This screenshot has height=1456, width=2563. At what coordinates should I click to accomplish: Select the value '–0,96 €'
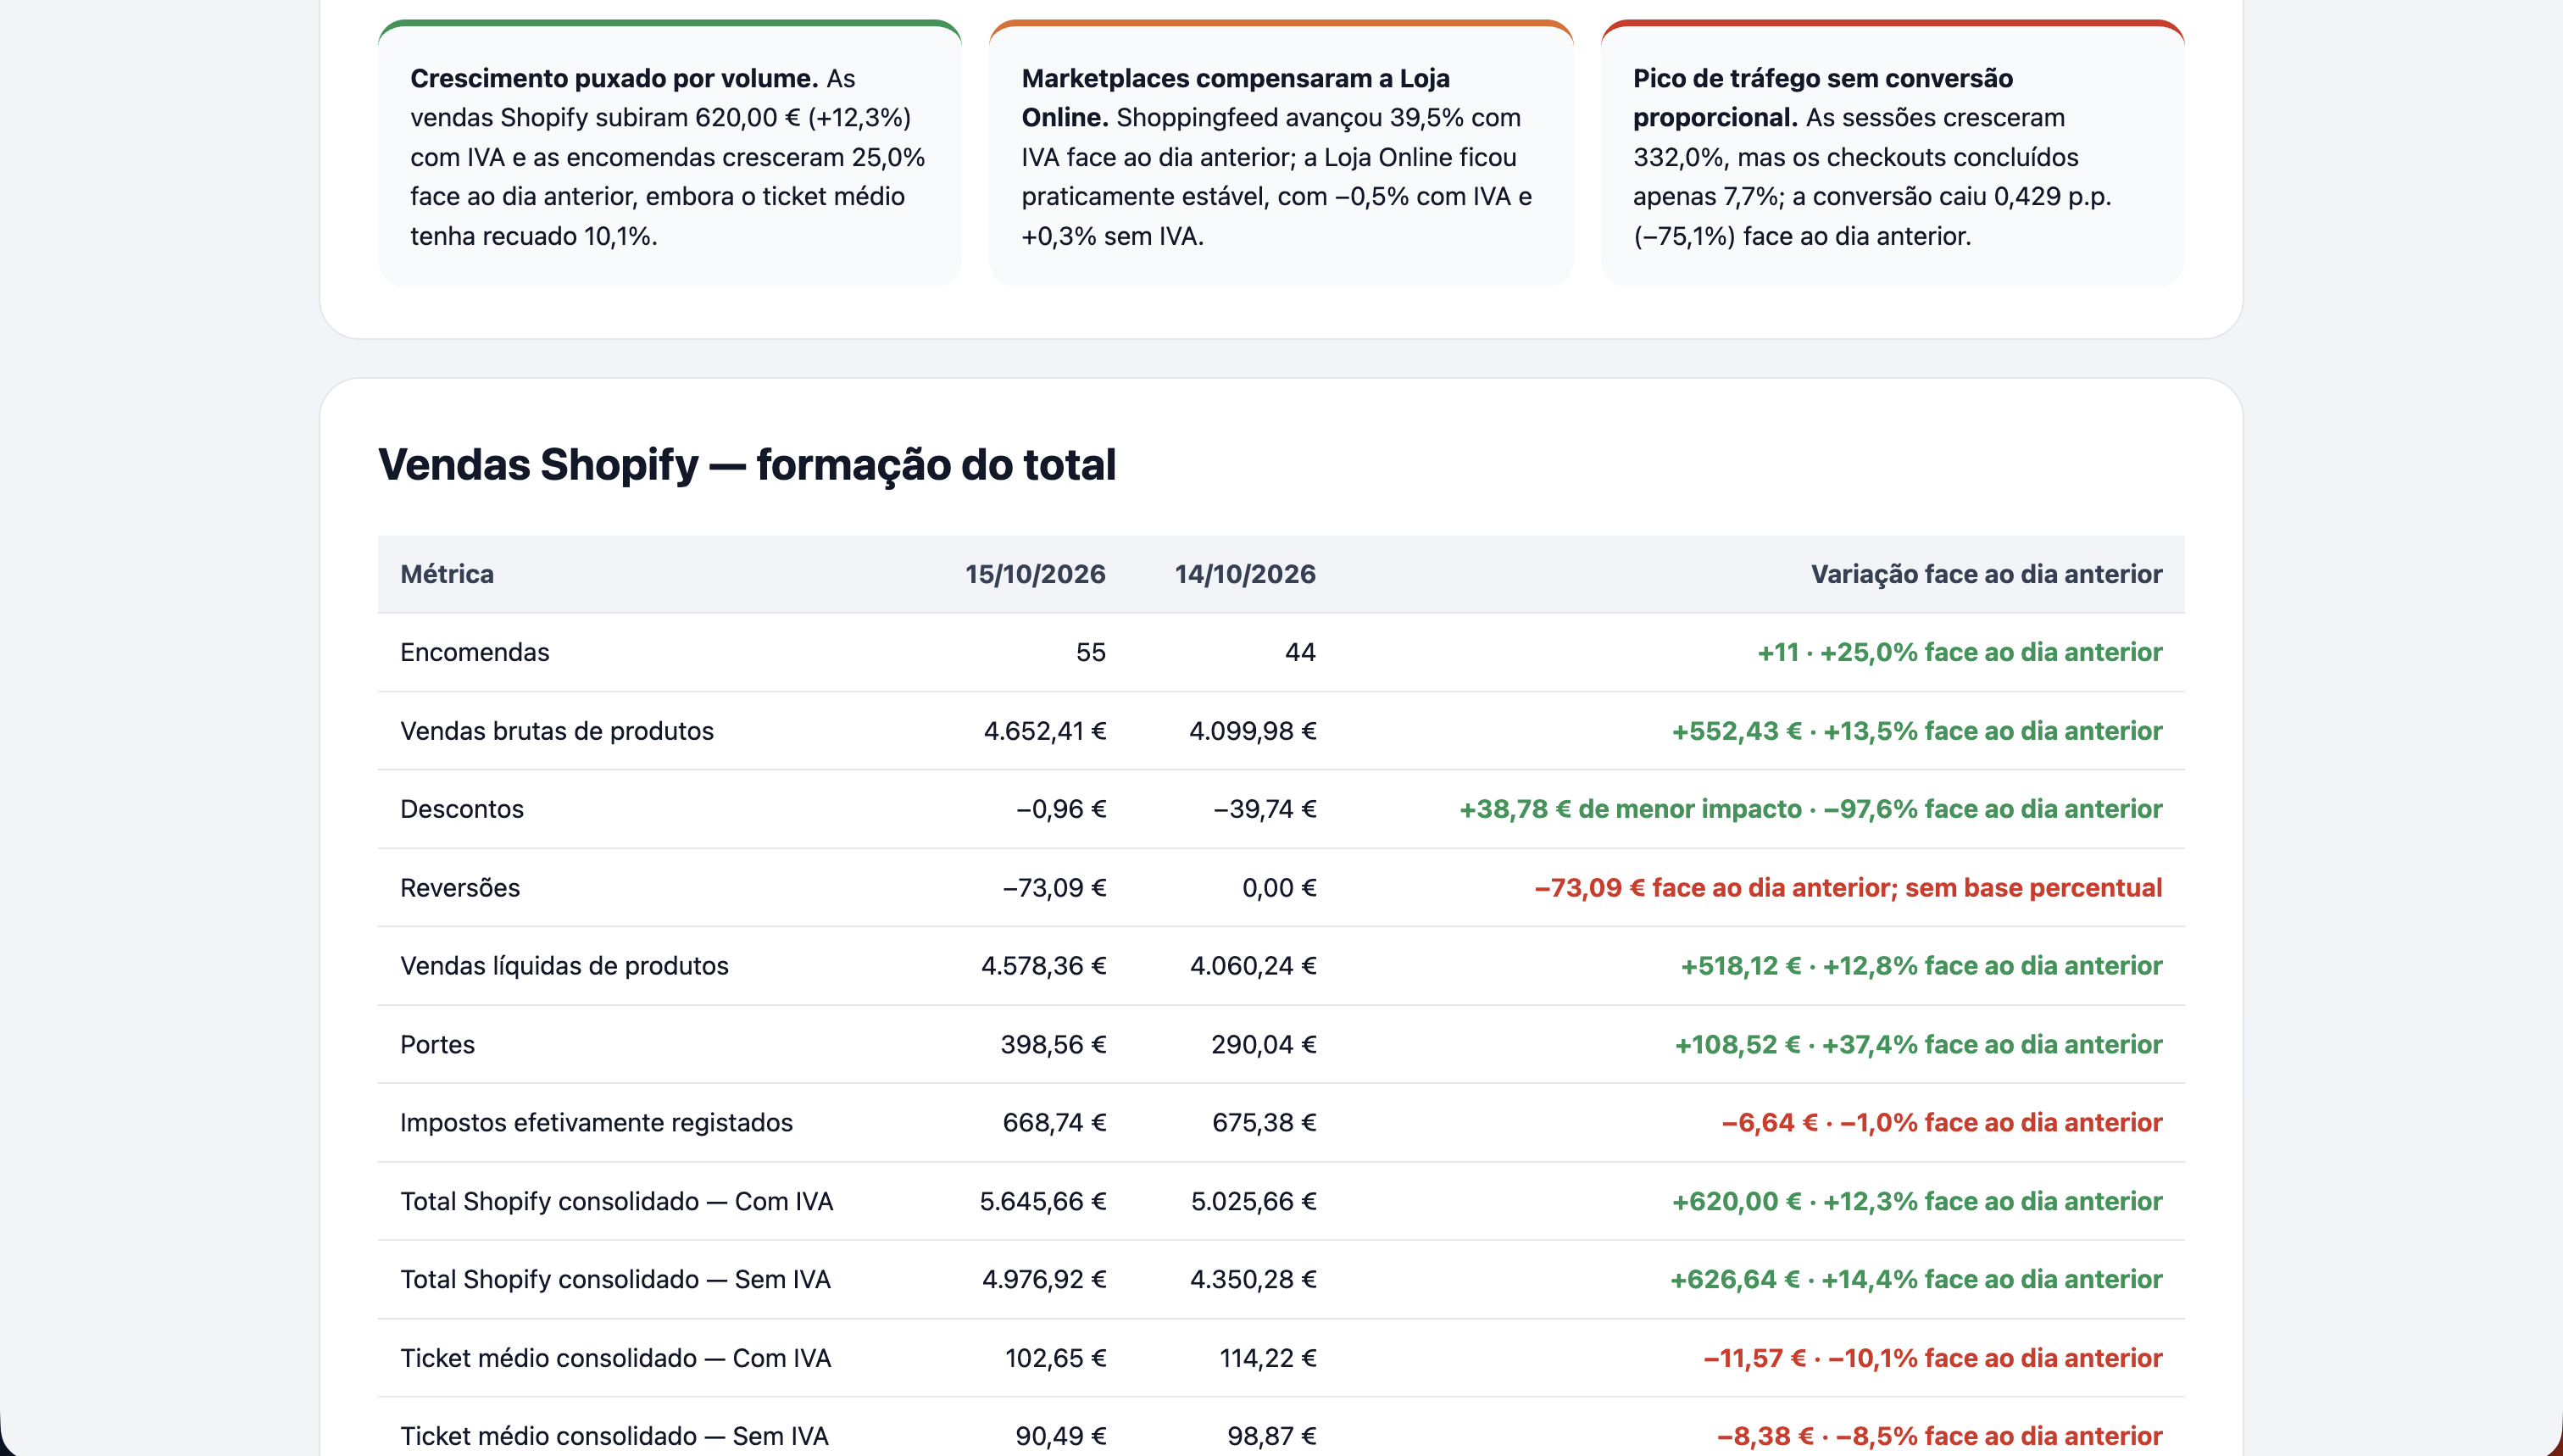[x=1061, y=809]
